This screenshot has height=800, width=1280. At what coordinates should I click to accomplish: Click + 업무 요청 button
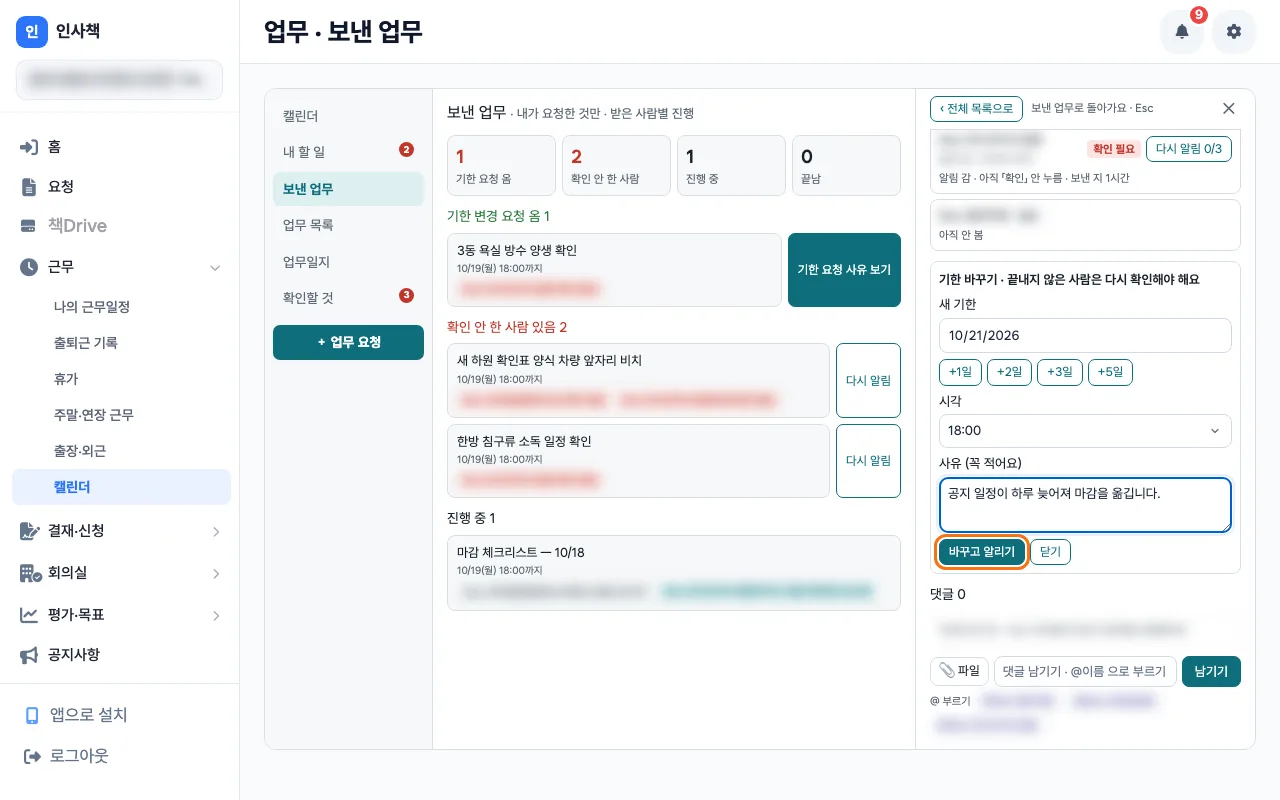[x=348, y=342]
